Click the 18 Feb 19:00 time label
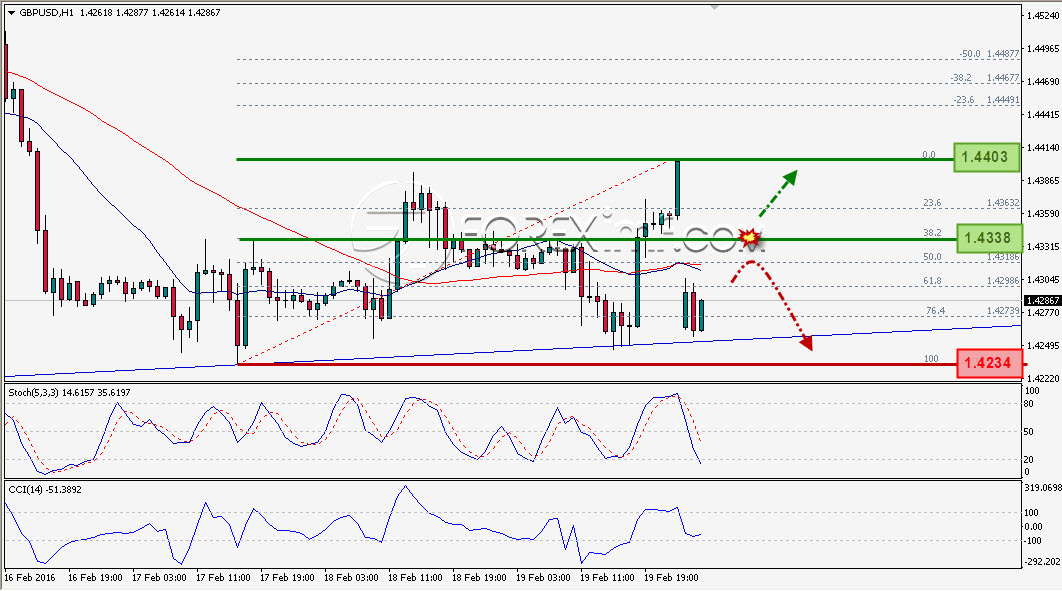1062x591 pixels. pos(479,577)
